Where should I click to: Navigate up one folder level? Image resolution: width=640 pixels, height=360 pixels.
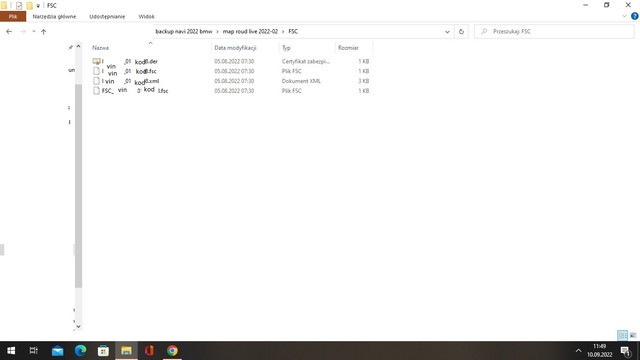coord(44,31)
